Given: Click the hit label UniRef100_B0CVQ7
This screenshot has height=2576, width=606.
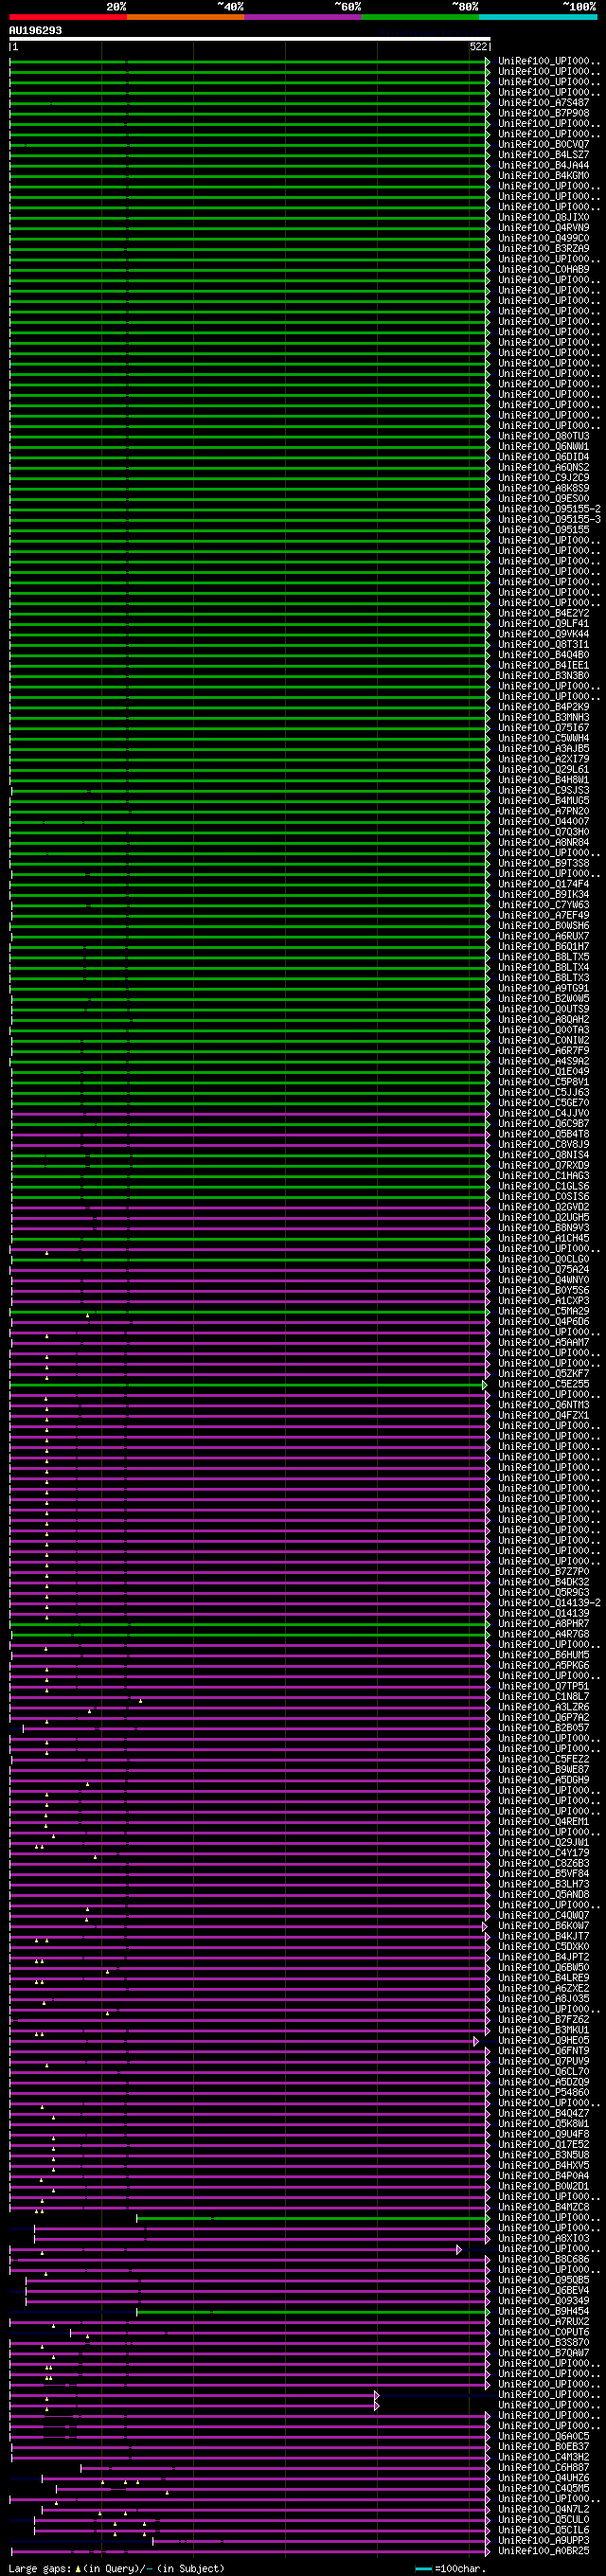Looking at the screenshot, I should (x=544, y=144).
